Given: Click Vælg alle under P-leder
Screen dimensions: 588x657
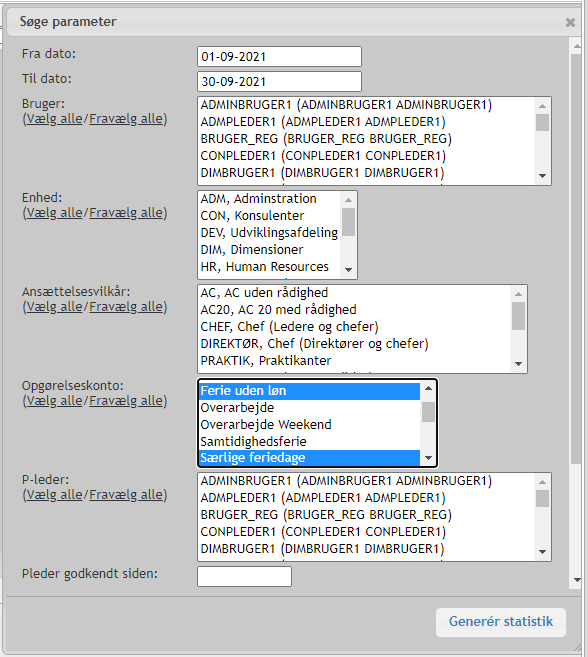Looking at the screenshot, I should click(x=54, y=494).
